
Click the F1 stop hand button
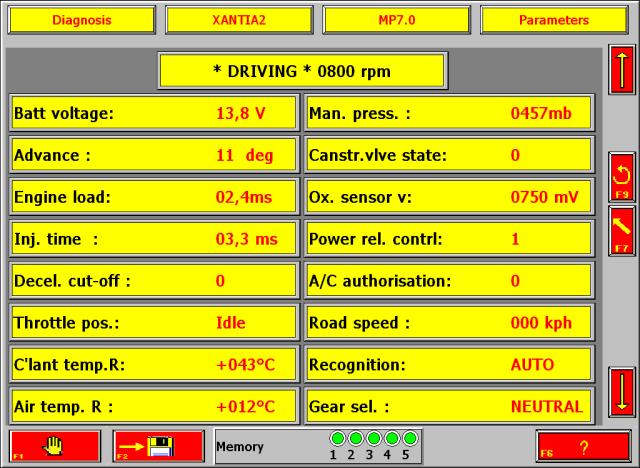tap(55, 446)
